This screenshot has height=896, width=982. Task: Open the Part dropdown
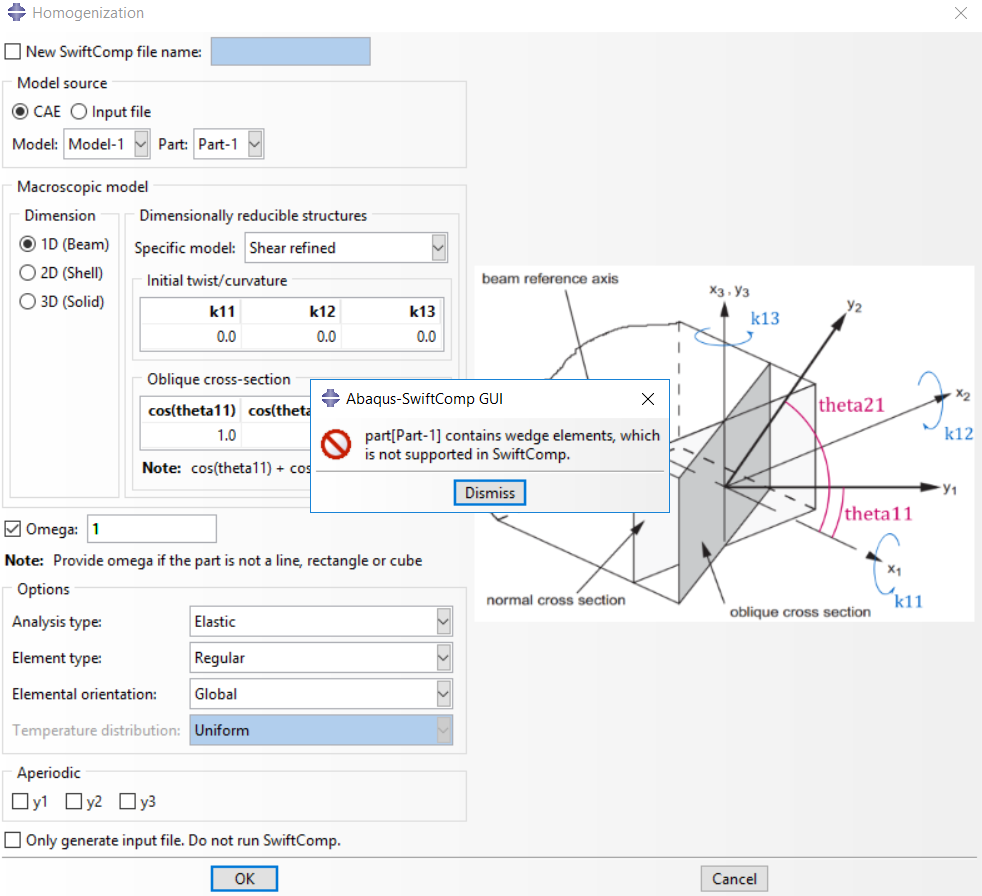(254, 144)
